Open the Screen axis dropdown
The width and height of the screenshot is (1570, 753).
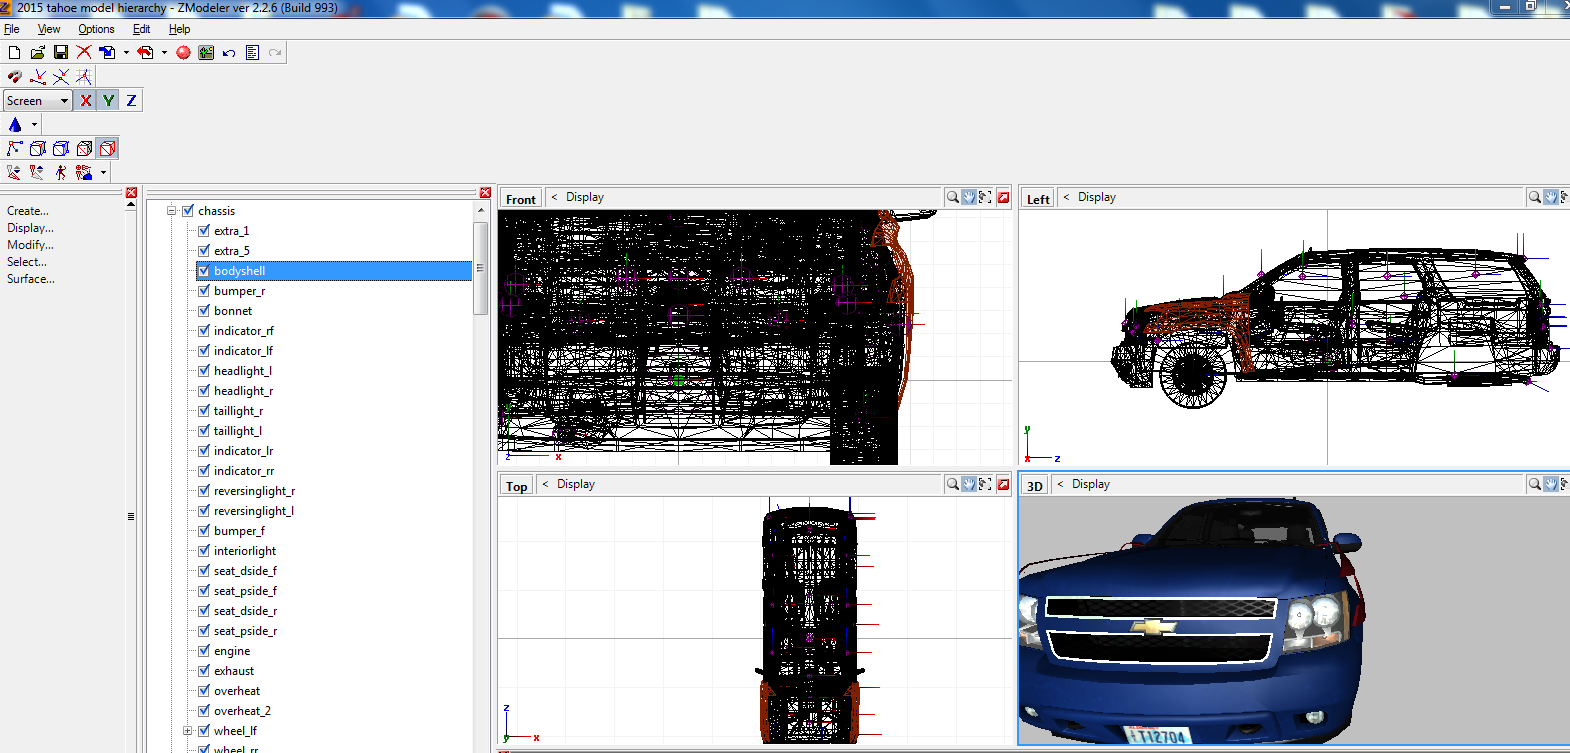(64, 101)
